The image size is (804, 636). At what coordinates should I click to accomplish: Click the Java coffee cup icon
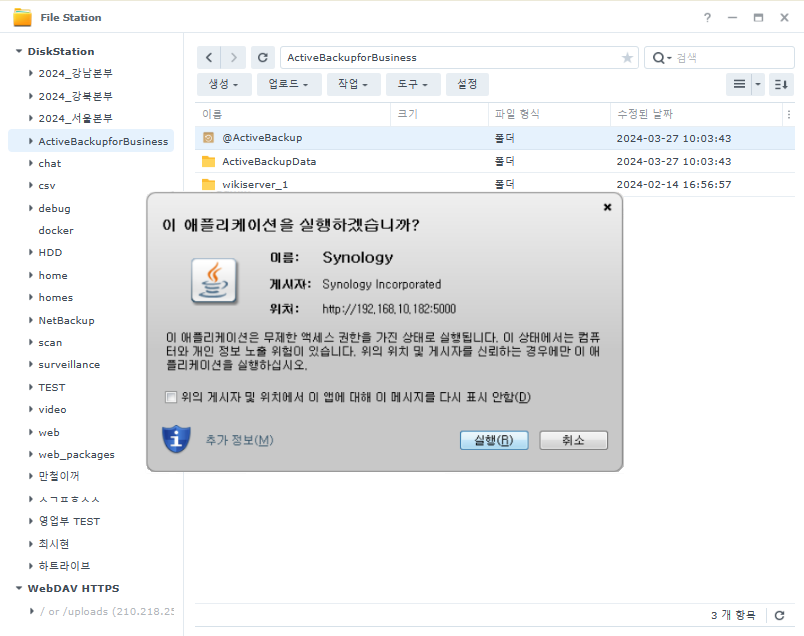pos(214,281)
